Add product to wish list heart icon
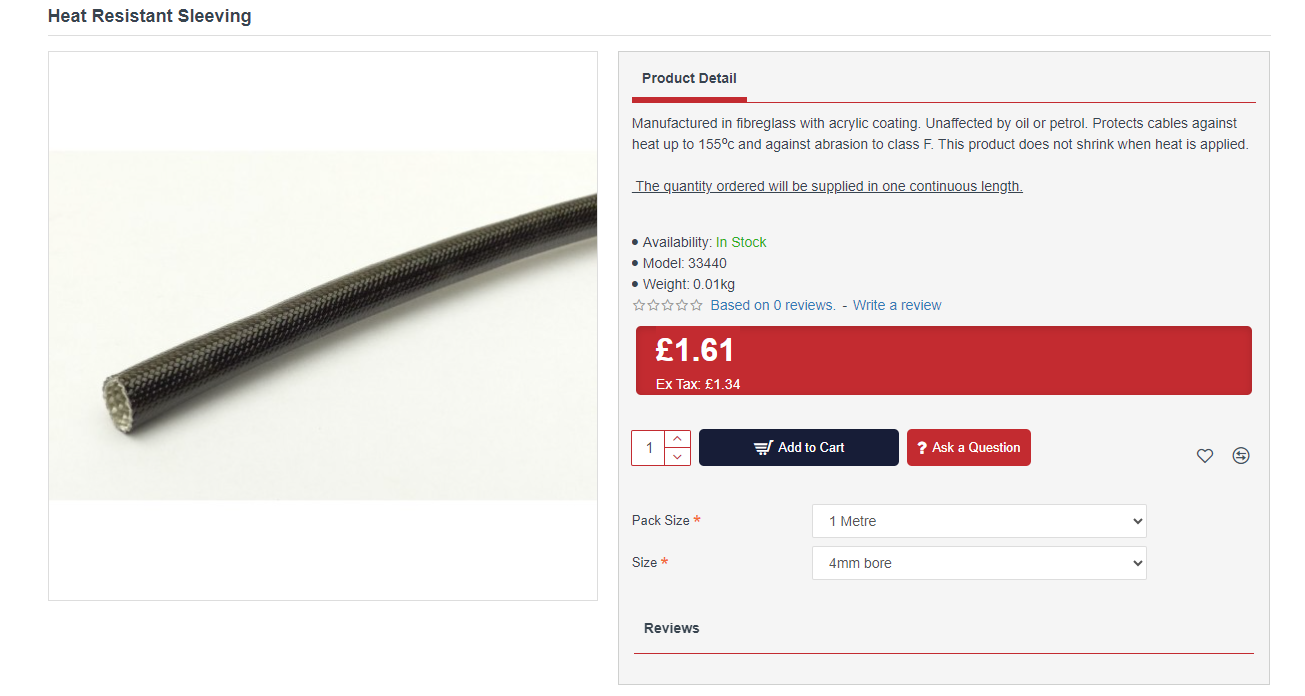 [x=1205, y=456]
